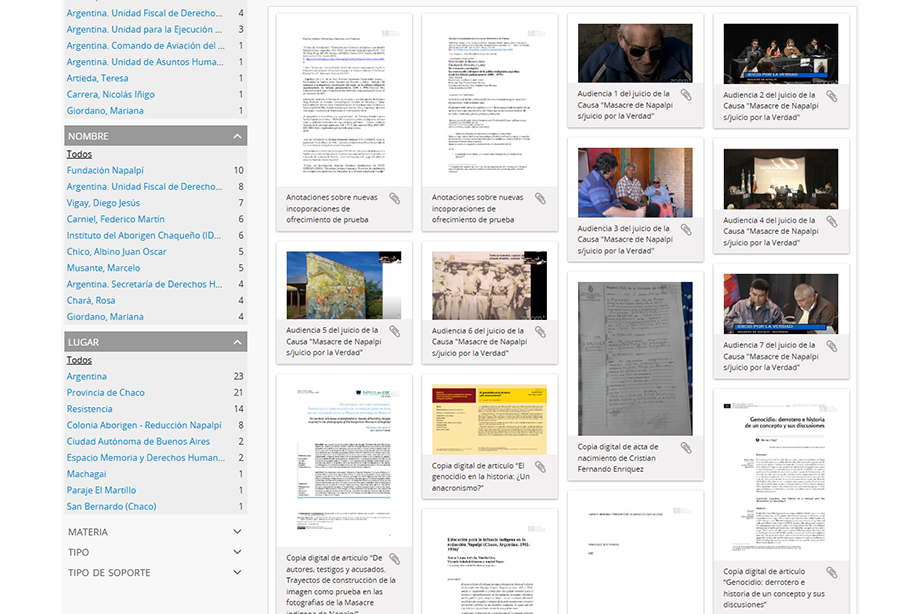Click paperclip on acta de nacimiento card
This screenshot has height=614, width=921.
pyautogui.click(x=686, y=448)
